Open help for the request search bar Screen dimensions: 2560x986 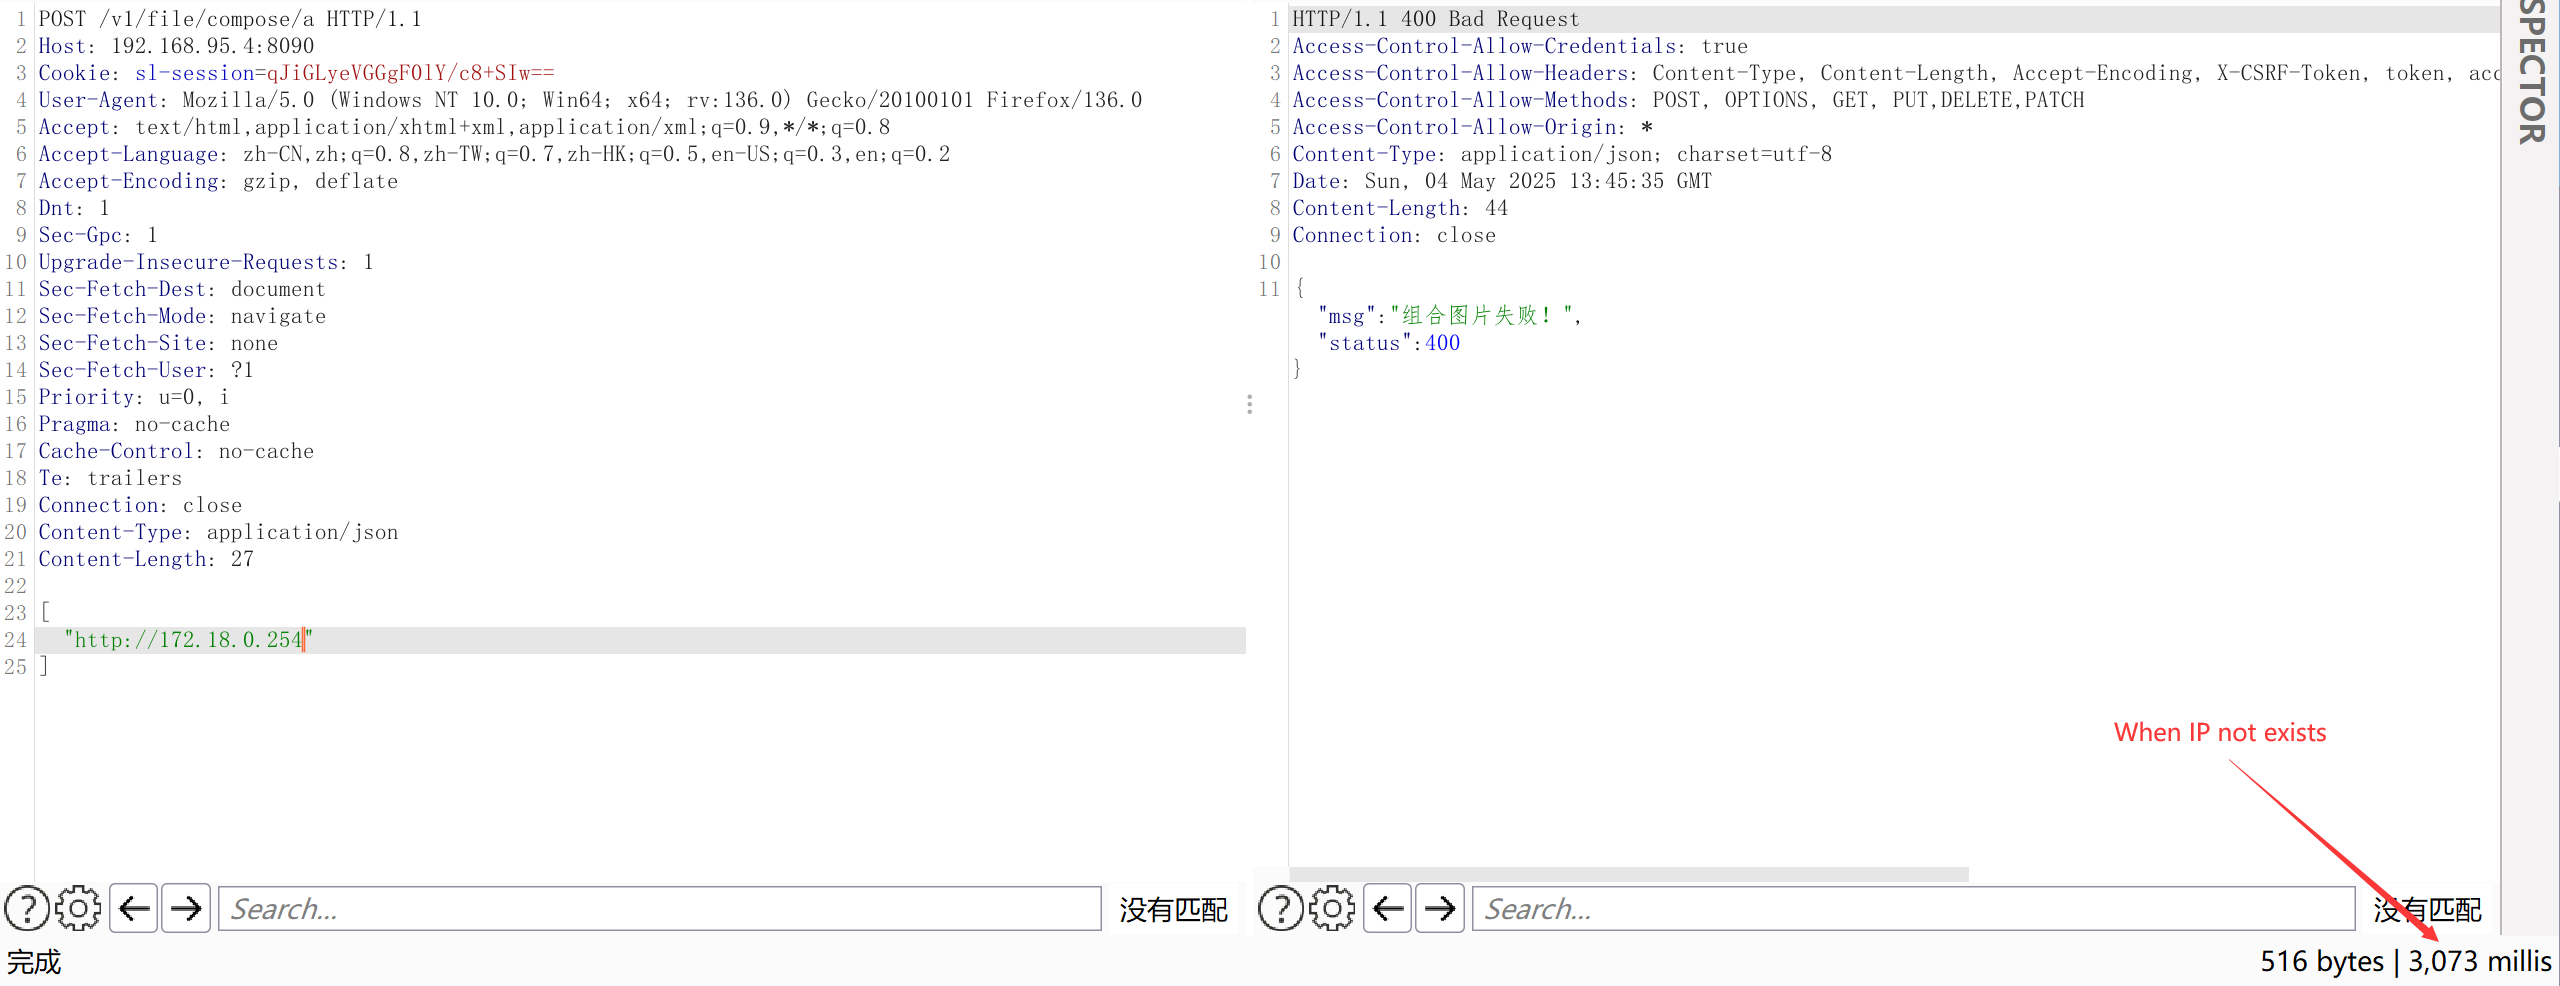point(26,908)
